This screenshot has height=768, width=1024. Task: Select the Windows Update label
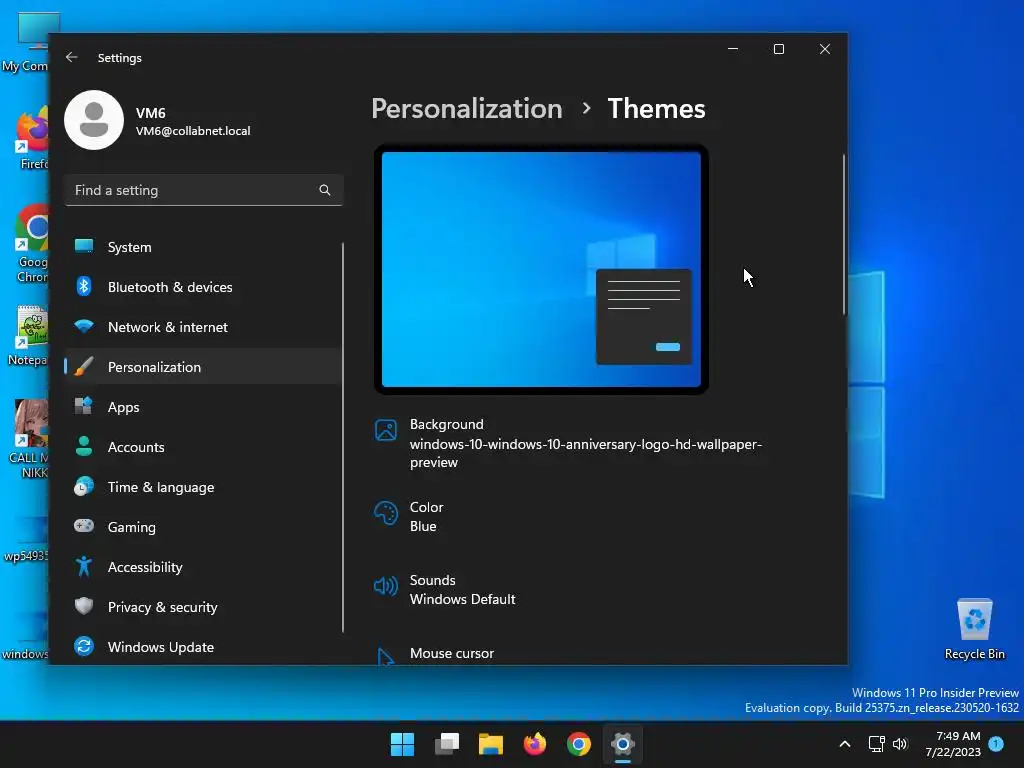[x=161, y=647]
